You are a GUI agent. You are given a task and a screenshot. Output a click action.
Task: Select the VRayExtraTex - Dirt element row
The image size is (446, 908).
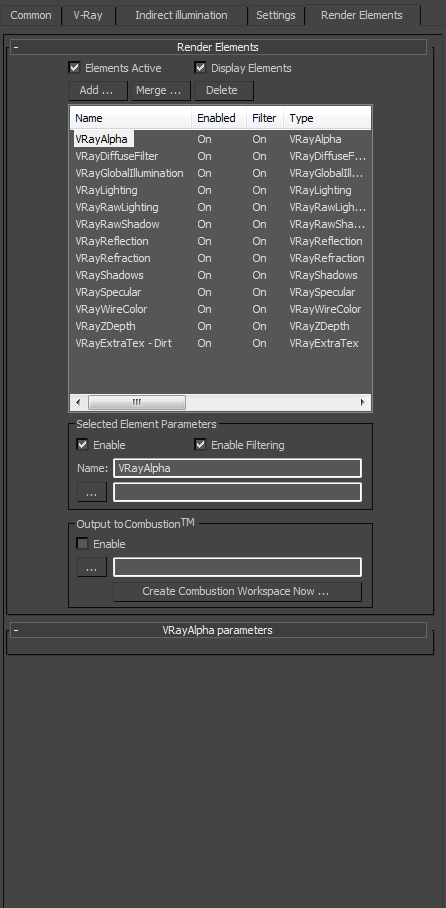click(x=220, y=343)
